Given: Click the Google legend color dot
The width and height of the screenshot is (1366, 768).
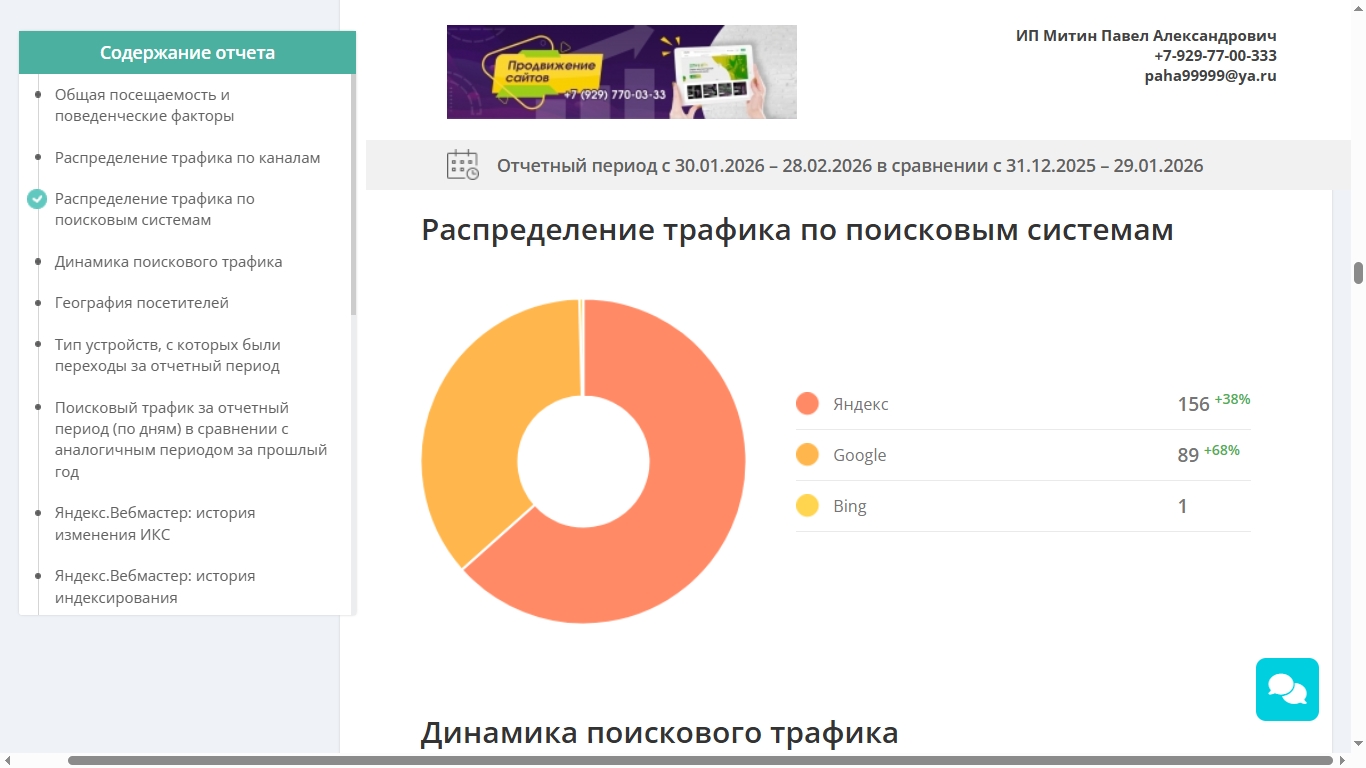Looking at the screenshot, I should (x=807, y=455).
